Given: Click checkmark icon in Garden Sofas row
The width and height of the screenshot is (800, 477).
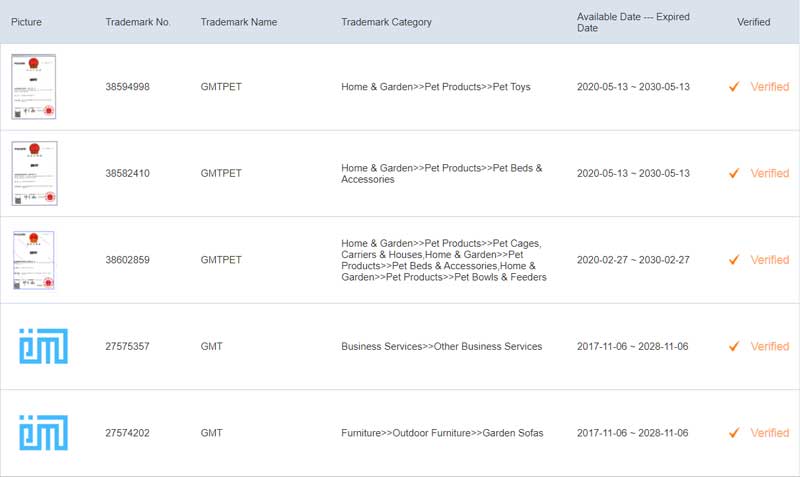Looking at the screenshot, I should (x=734, y=433).
